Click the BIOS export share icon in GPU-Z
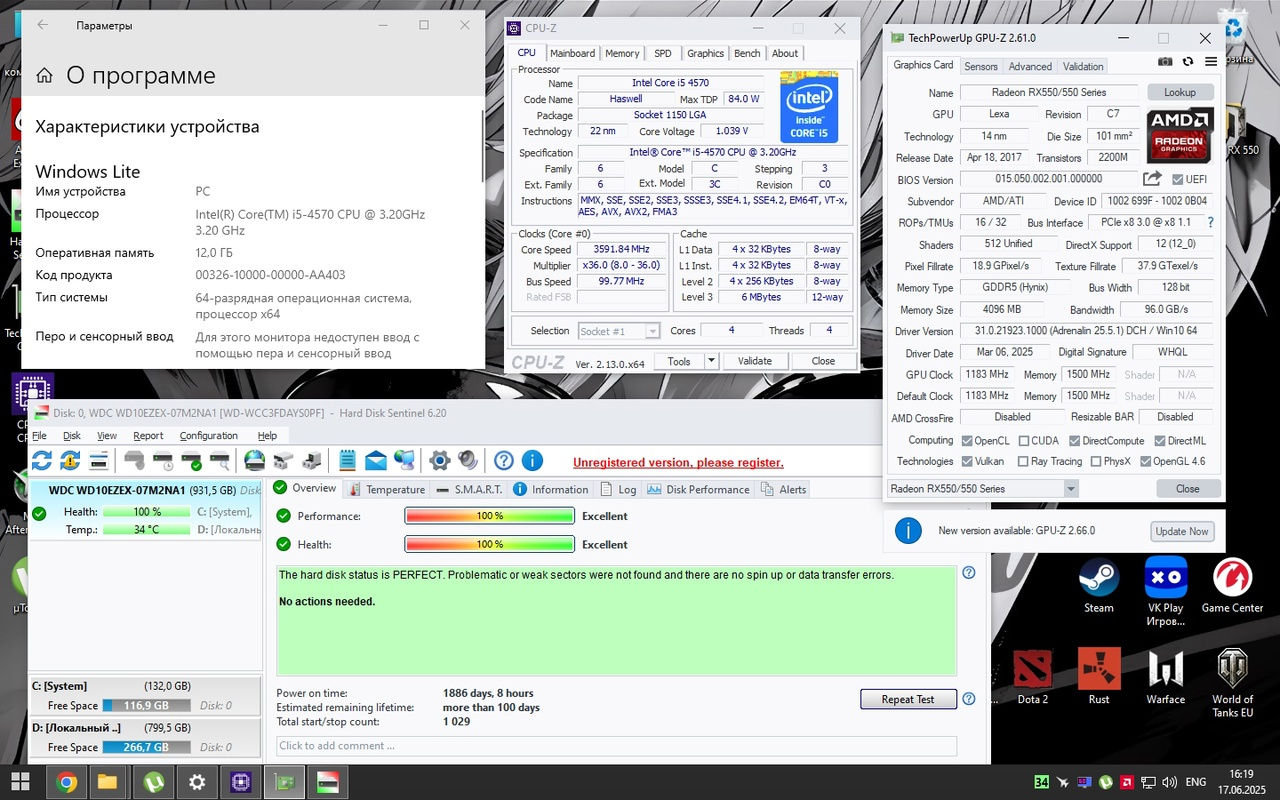 (1152, 179)
